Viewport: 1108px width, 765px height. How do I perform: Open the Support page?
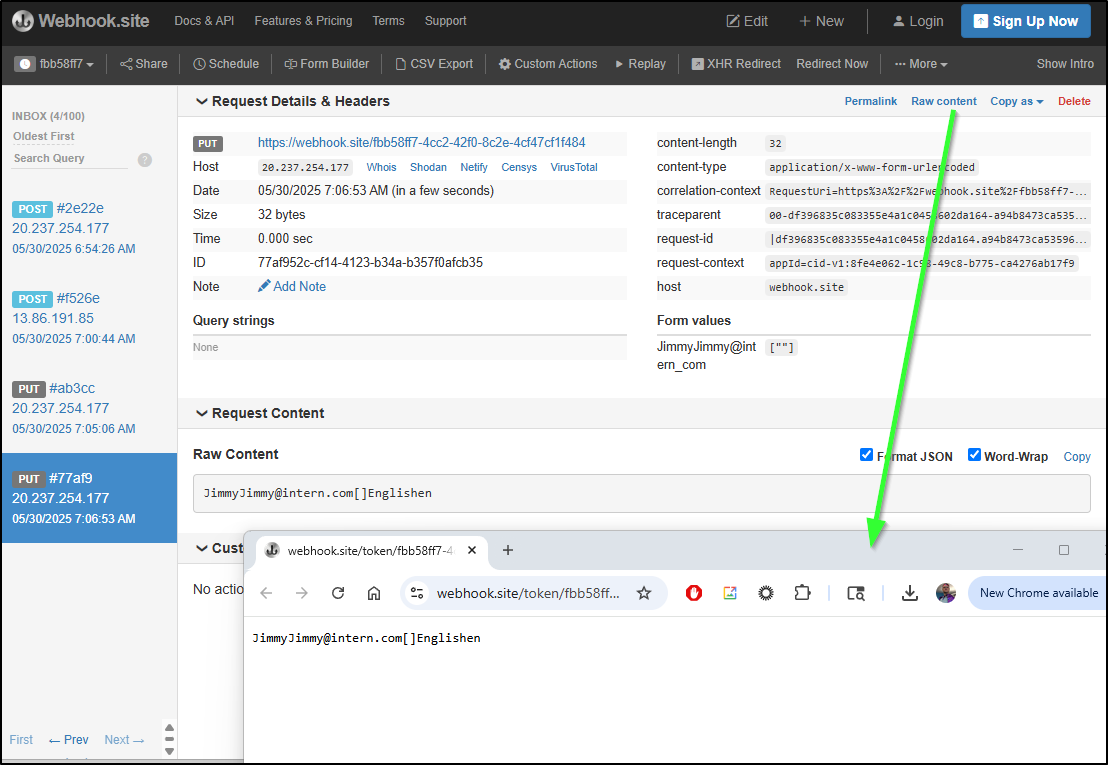pyautogui.click(x=445, y=20)
